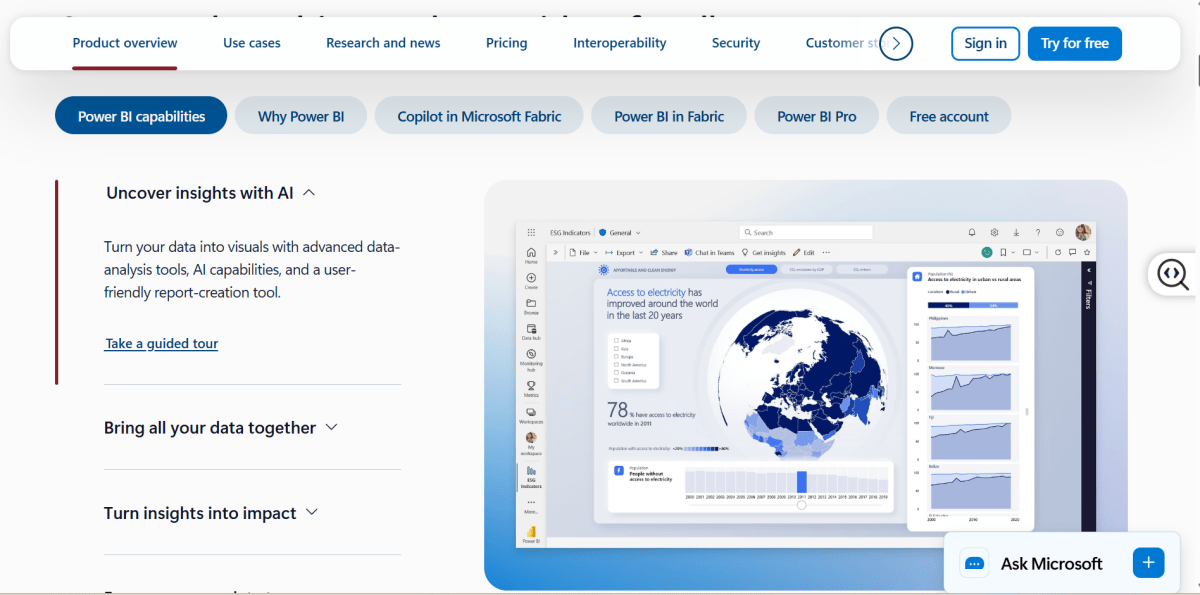The height and width of the screenshot is (595, 1200).
Task: Click the download arrow in Power BI header
Action: 1016,232
